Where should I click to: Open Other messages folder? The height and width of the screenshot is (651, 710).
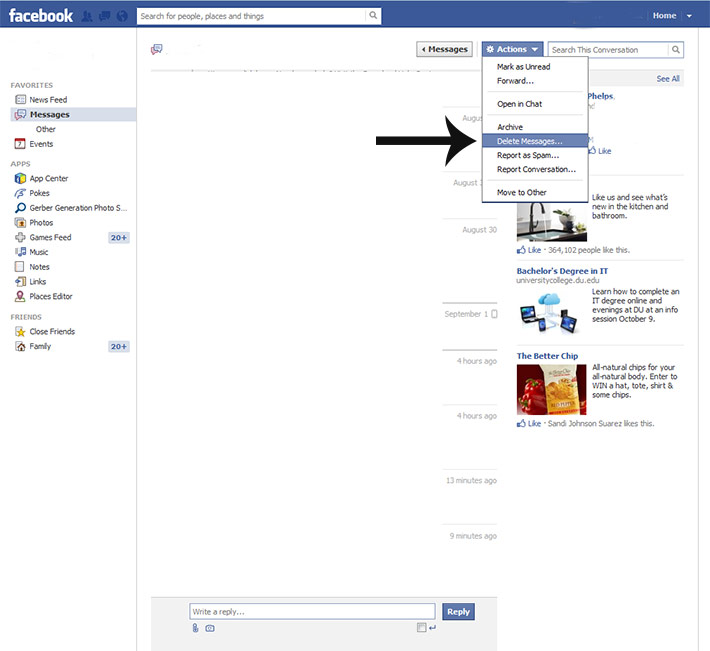[46, 129]
